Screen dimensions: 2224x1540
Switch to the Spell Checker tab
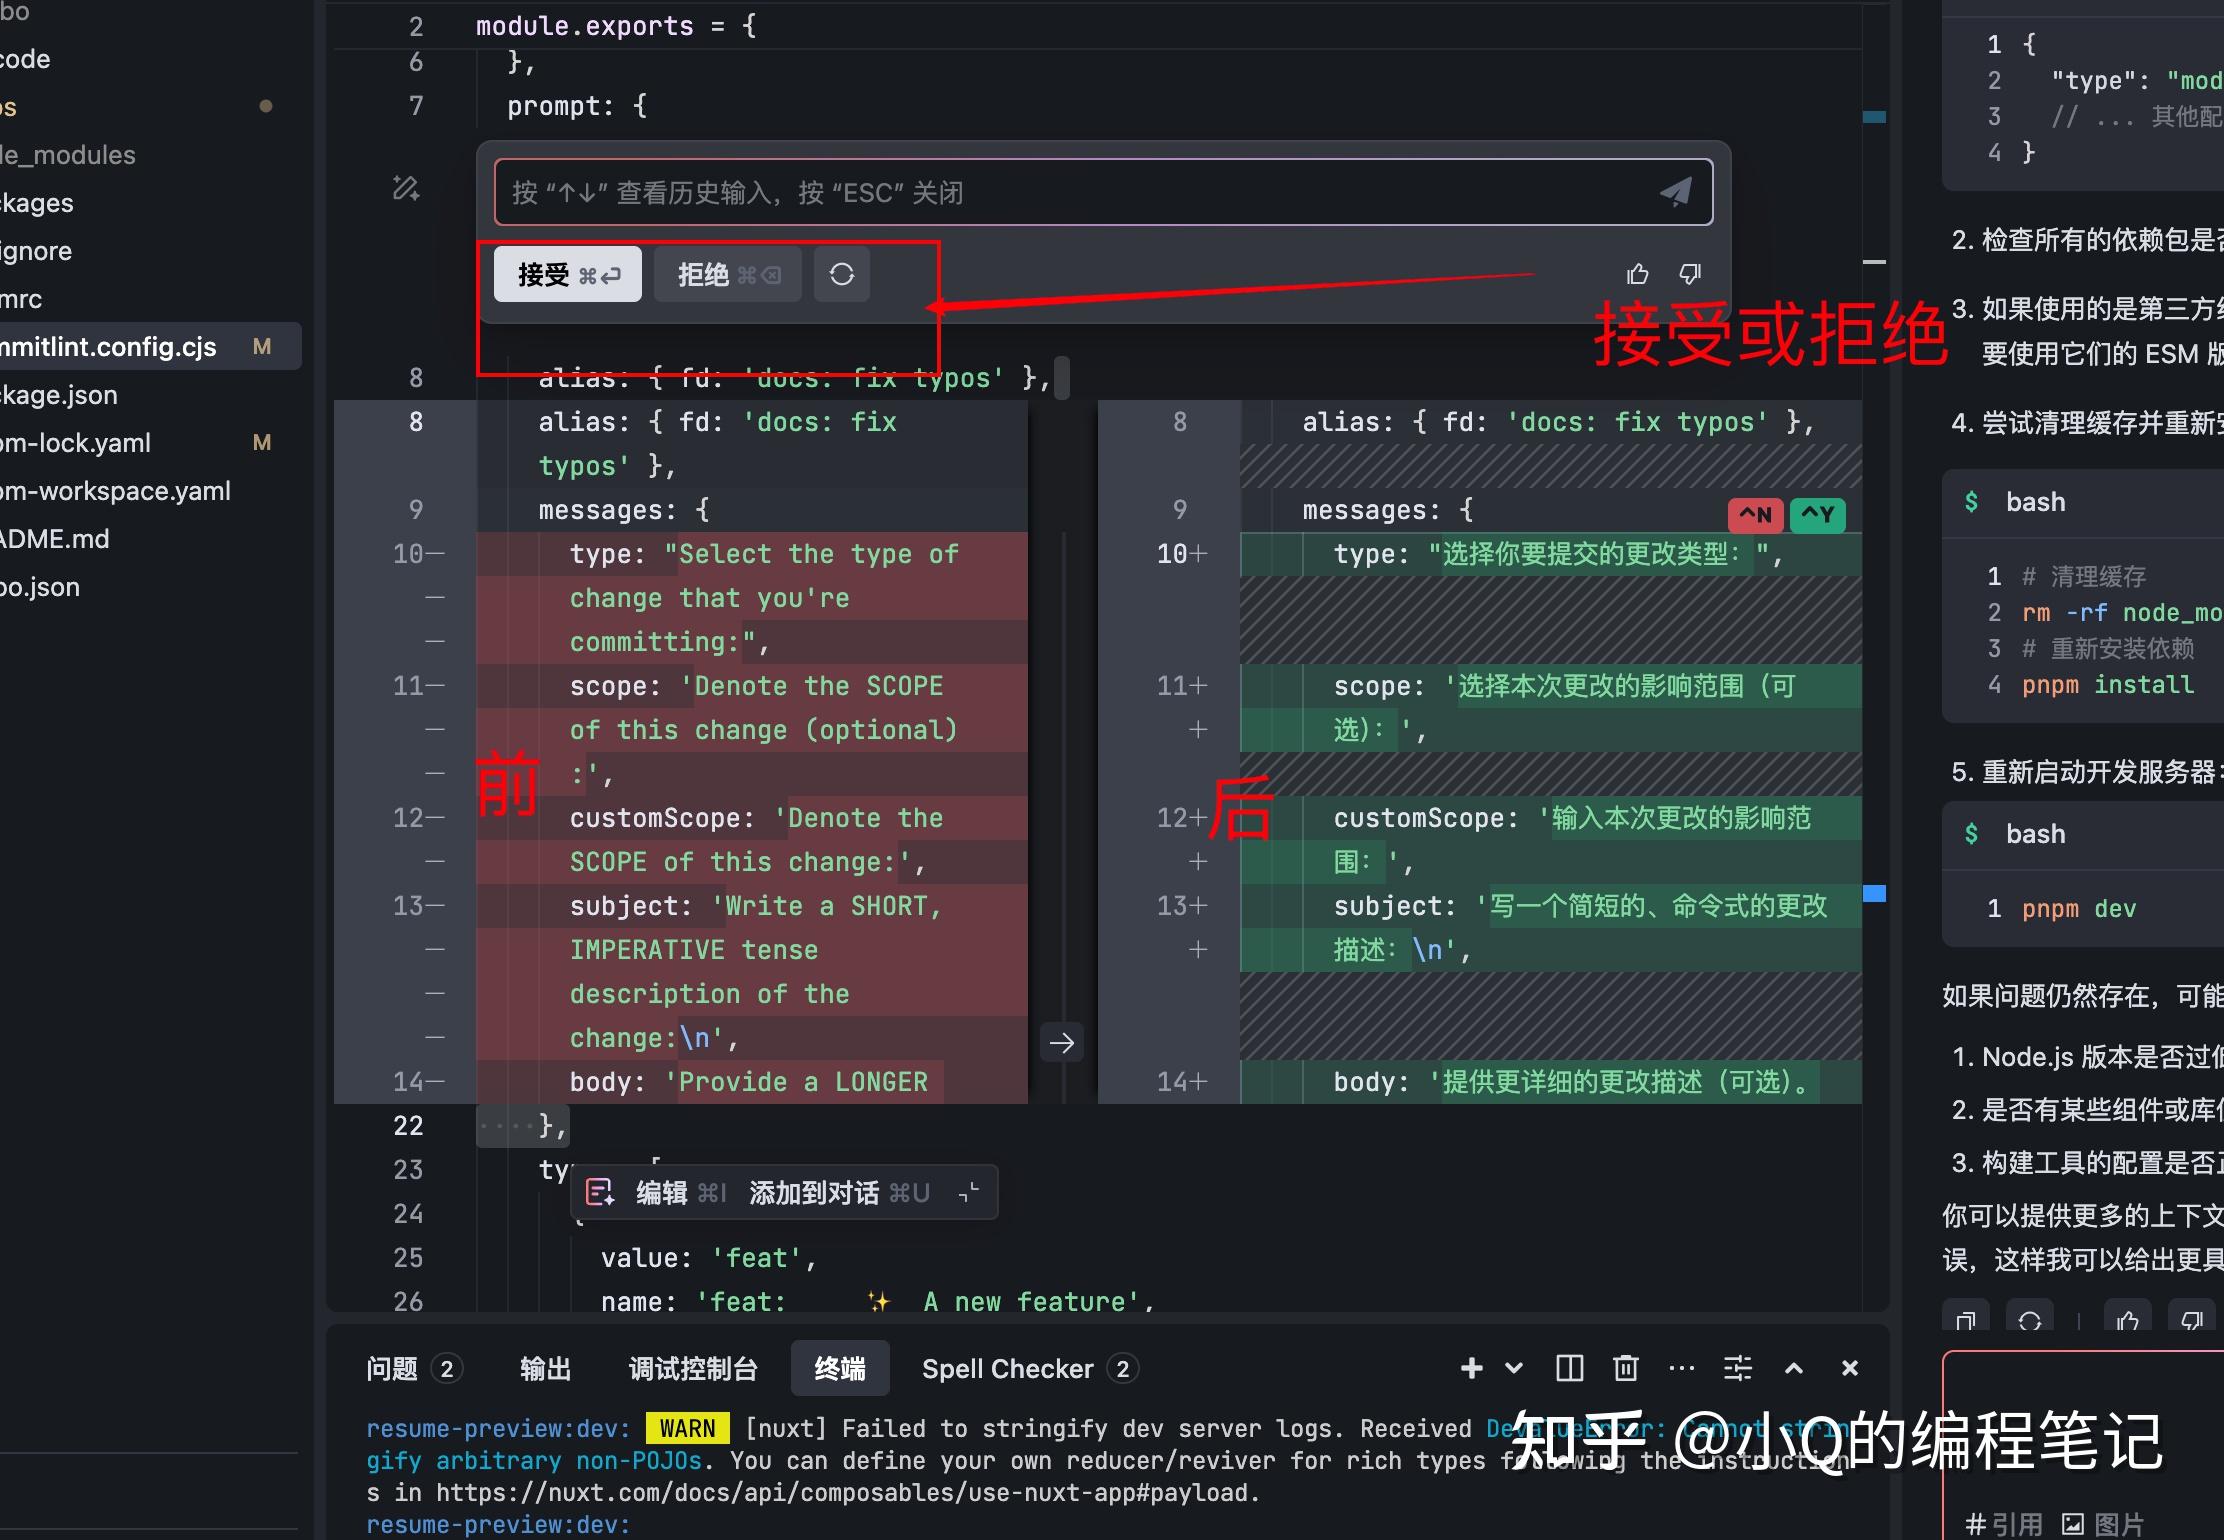coord(1008,1368)
